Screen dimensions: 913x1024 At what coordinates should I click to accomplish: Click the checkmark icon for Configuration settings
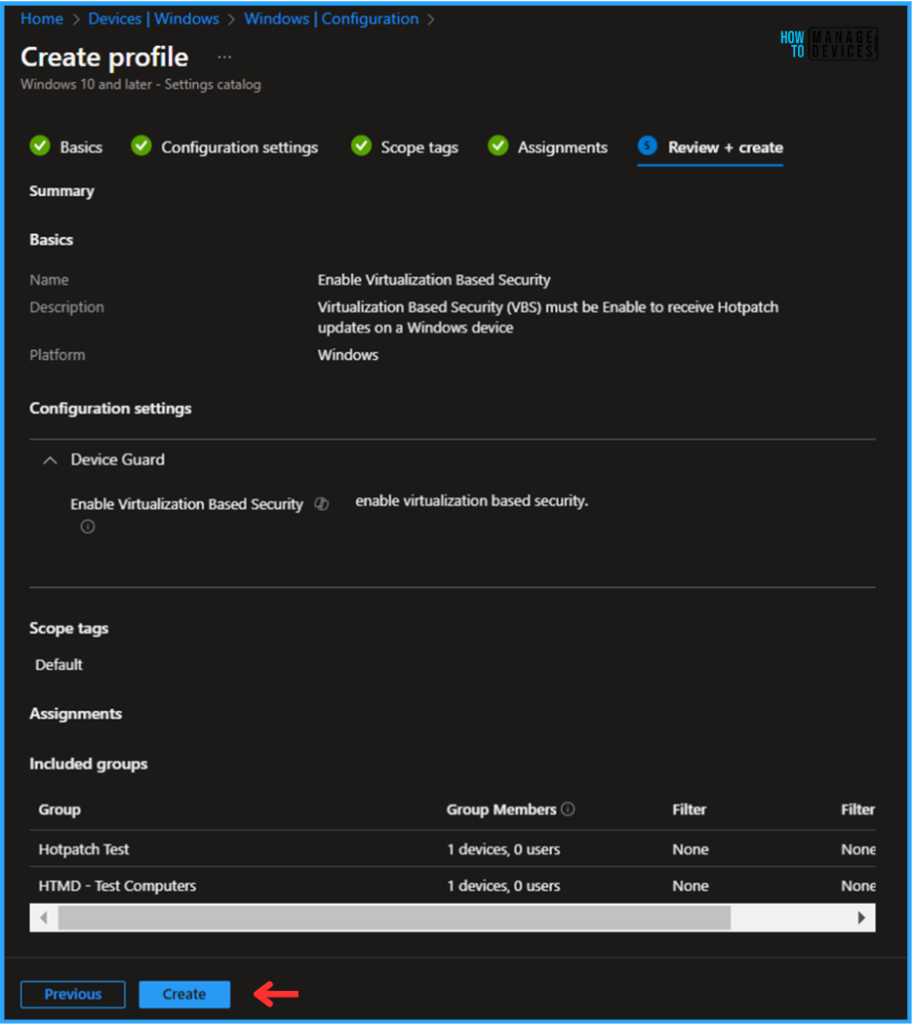[141, 146]
